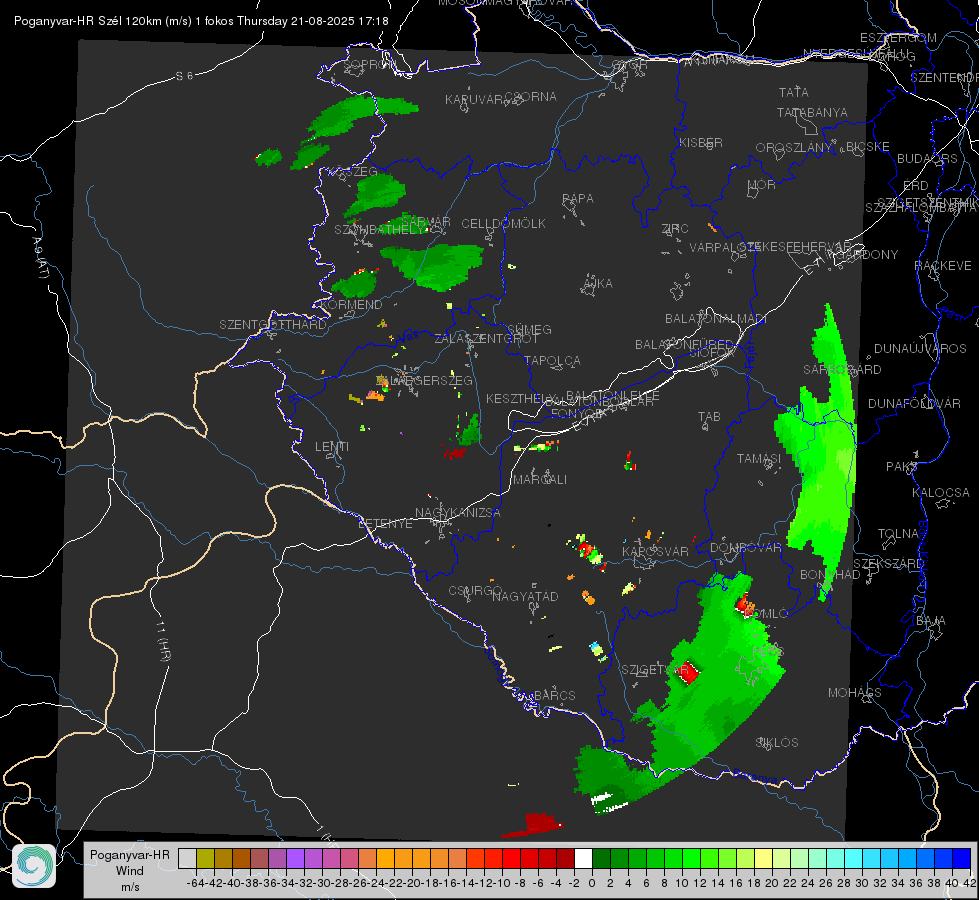The height and width of the screenshot is (900, 979).
Task: Click the SÁRBOGÁRD city label
Action: 842,370
